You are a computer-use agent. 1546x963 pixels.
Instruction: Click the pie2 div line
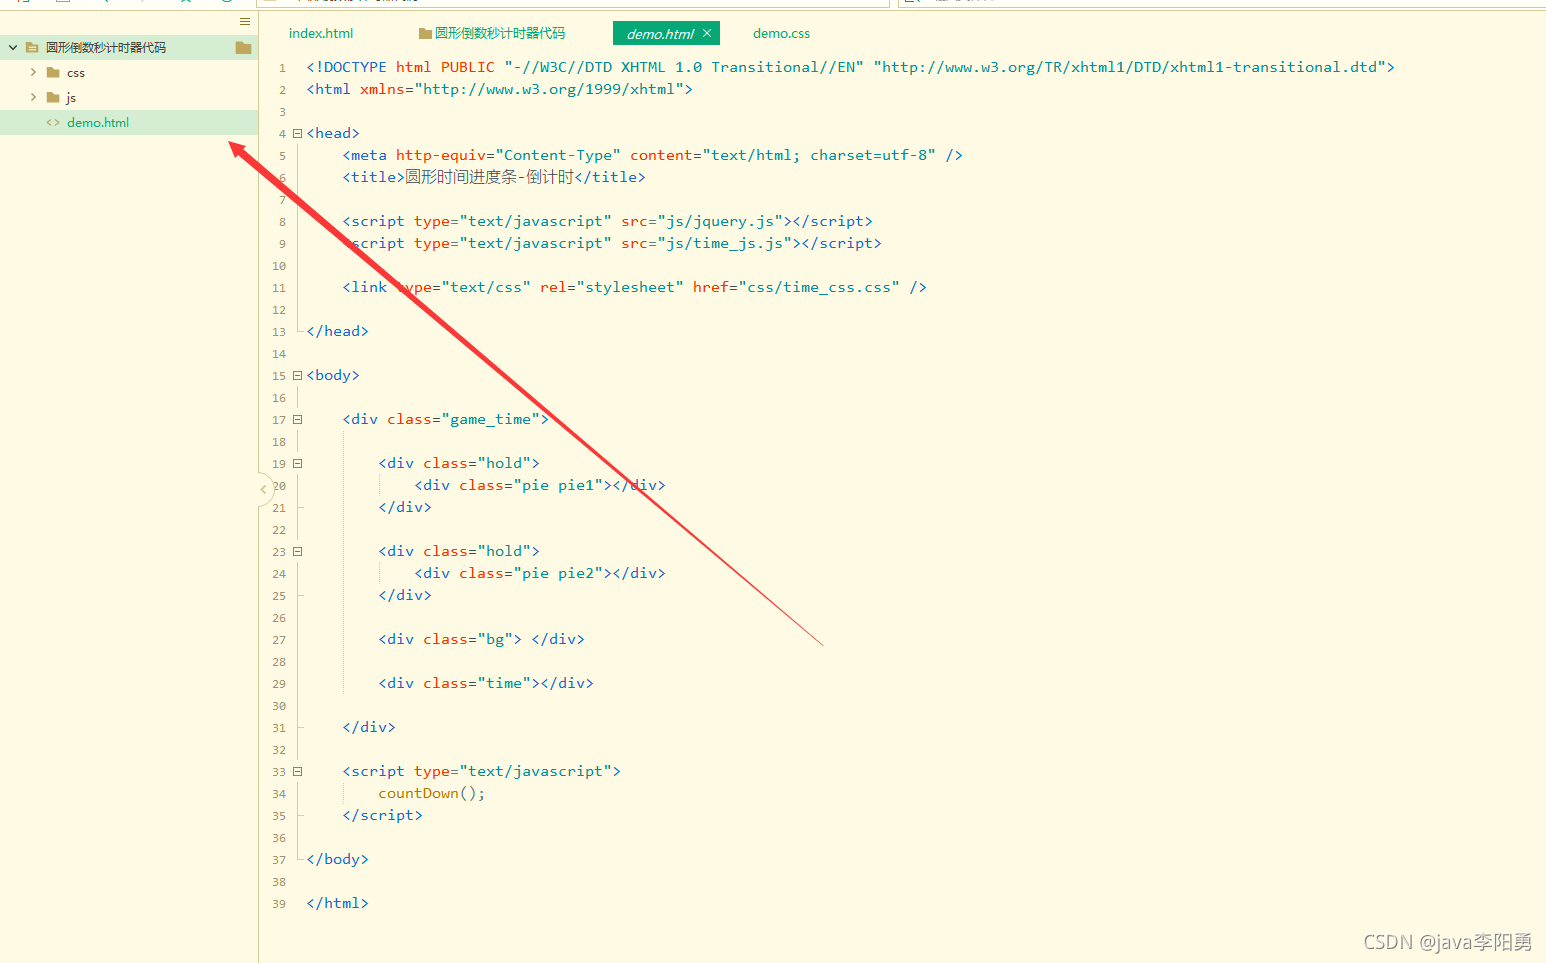click(x=540, y=573)
